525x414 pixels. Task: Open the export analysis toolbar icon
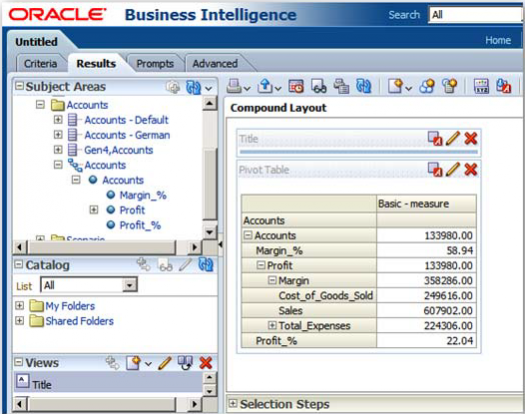[x=265, y=86]
